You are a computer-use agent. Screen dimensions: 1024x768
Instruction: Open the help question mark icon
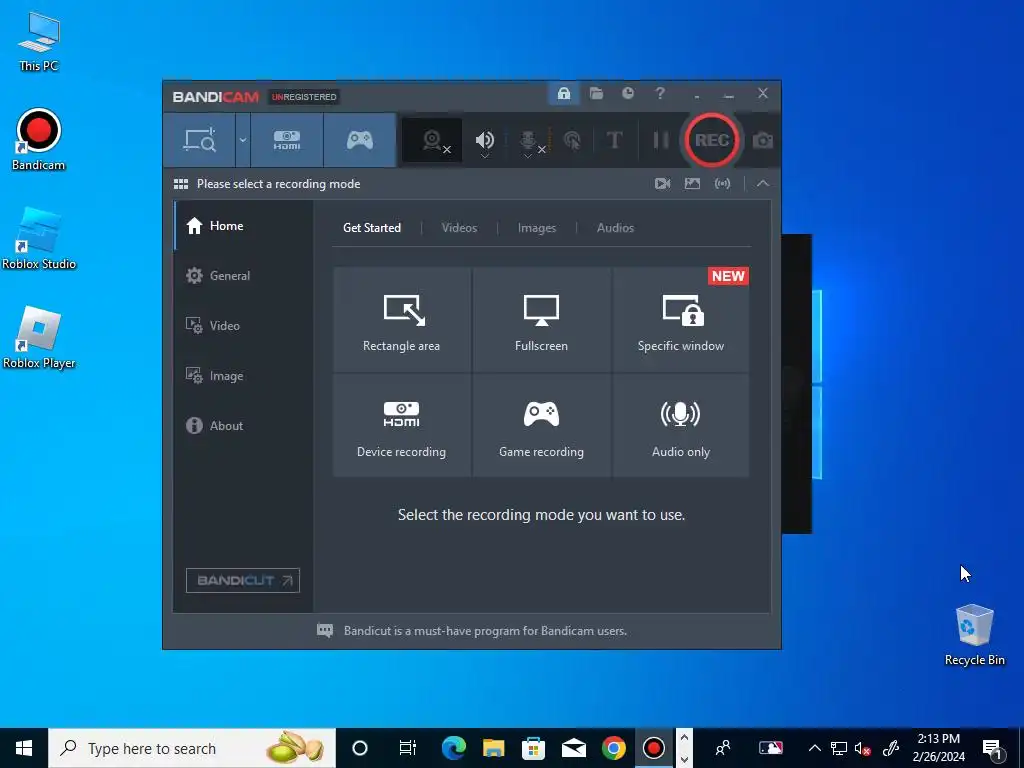[660, 93]
